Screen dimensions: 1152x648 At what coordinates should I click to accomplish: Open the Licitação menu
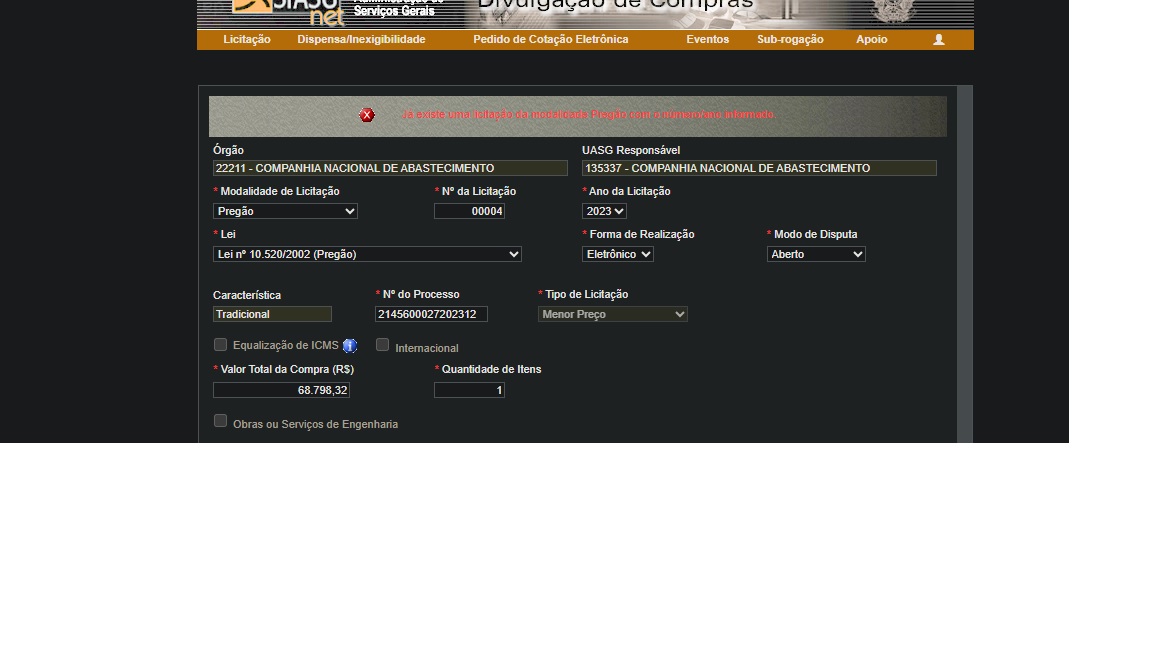(x=247, y=40)
